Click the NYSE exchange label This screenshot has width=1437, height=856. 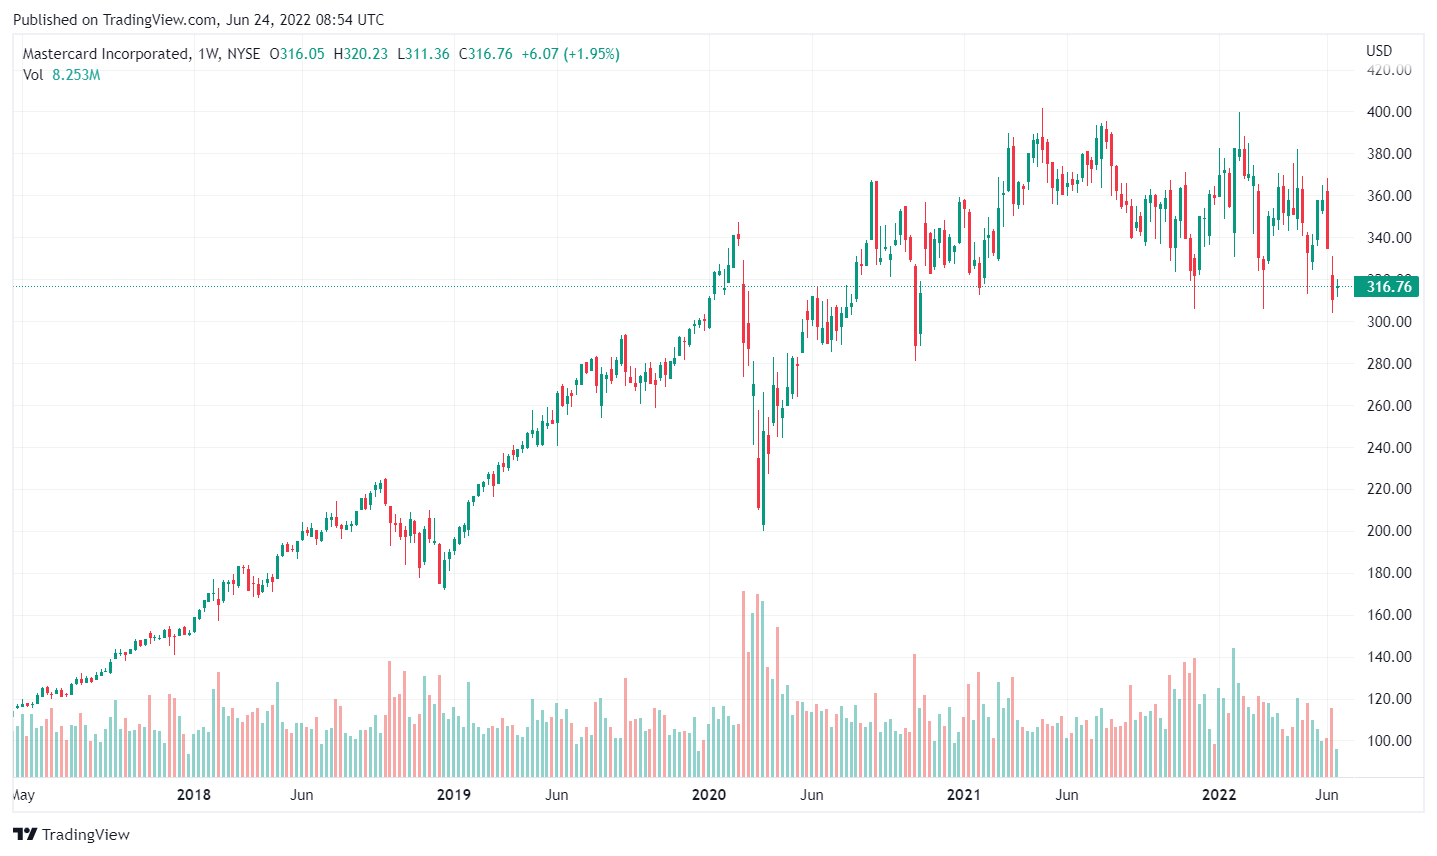coord(243,54)
